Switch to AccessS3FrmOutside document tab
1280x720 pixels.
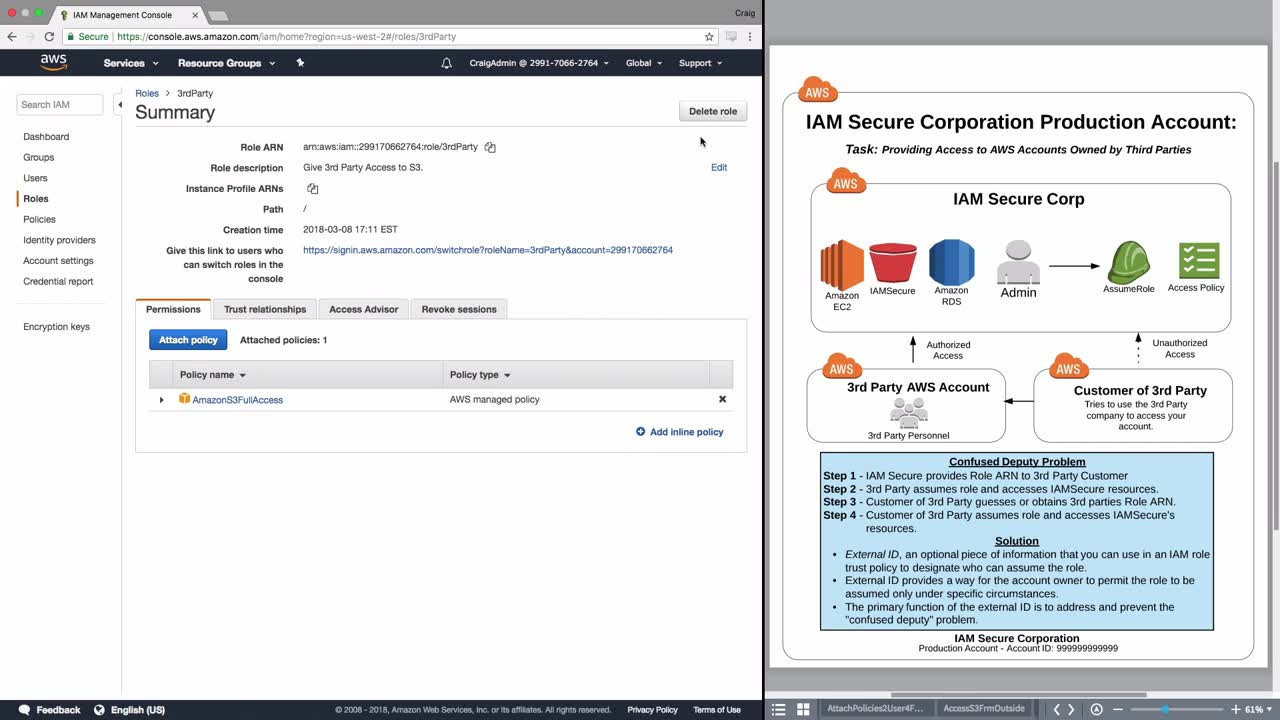tap(984, 709)
